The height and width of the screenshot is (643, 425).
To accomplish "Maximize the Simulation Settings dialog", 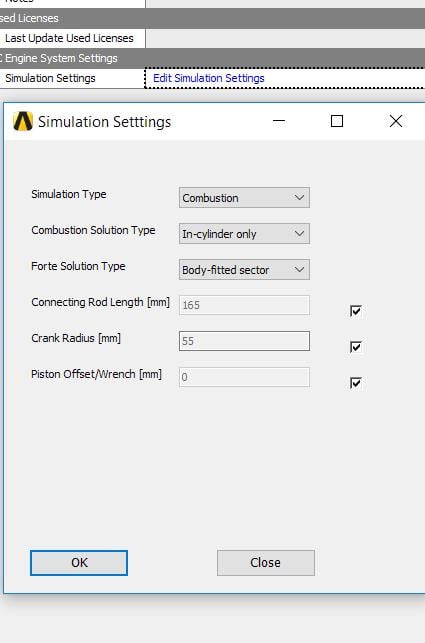I will (x=337, y=121).
